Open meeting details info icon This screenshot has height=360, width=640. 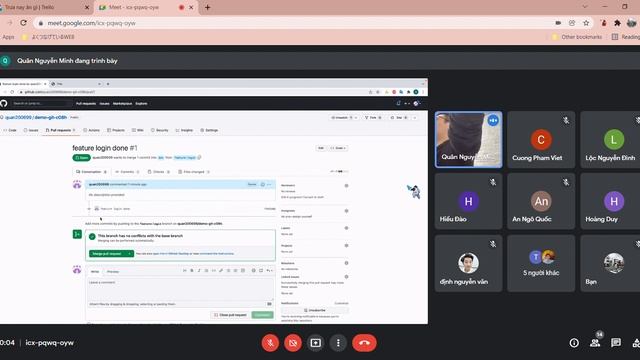point(574,343)
